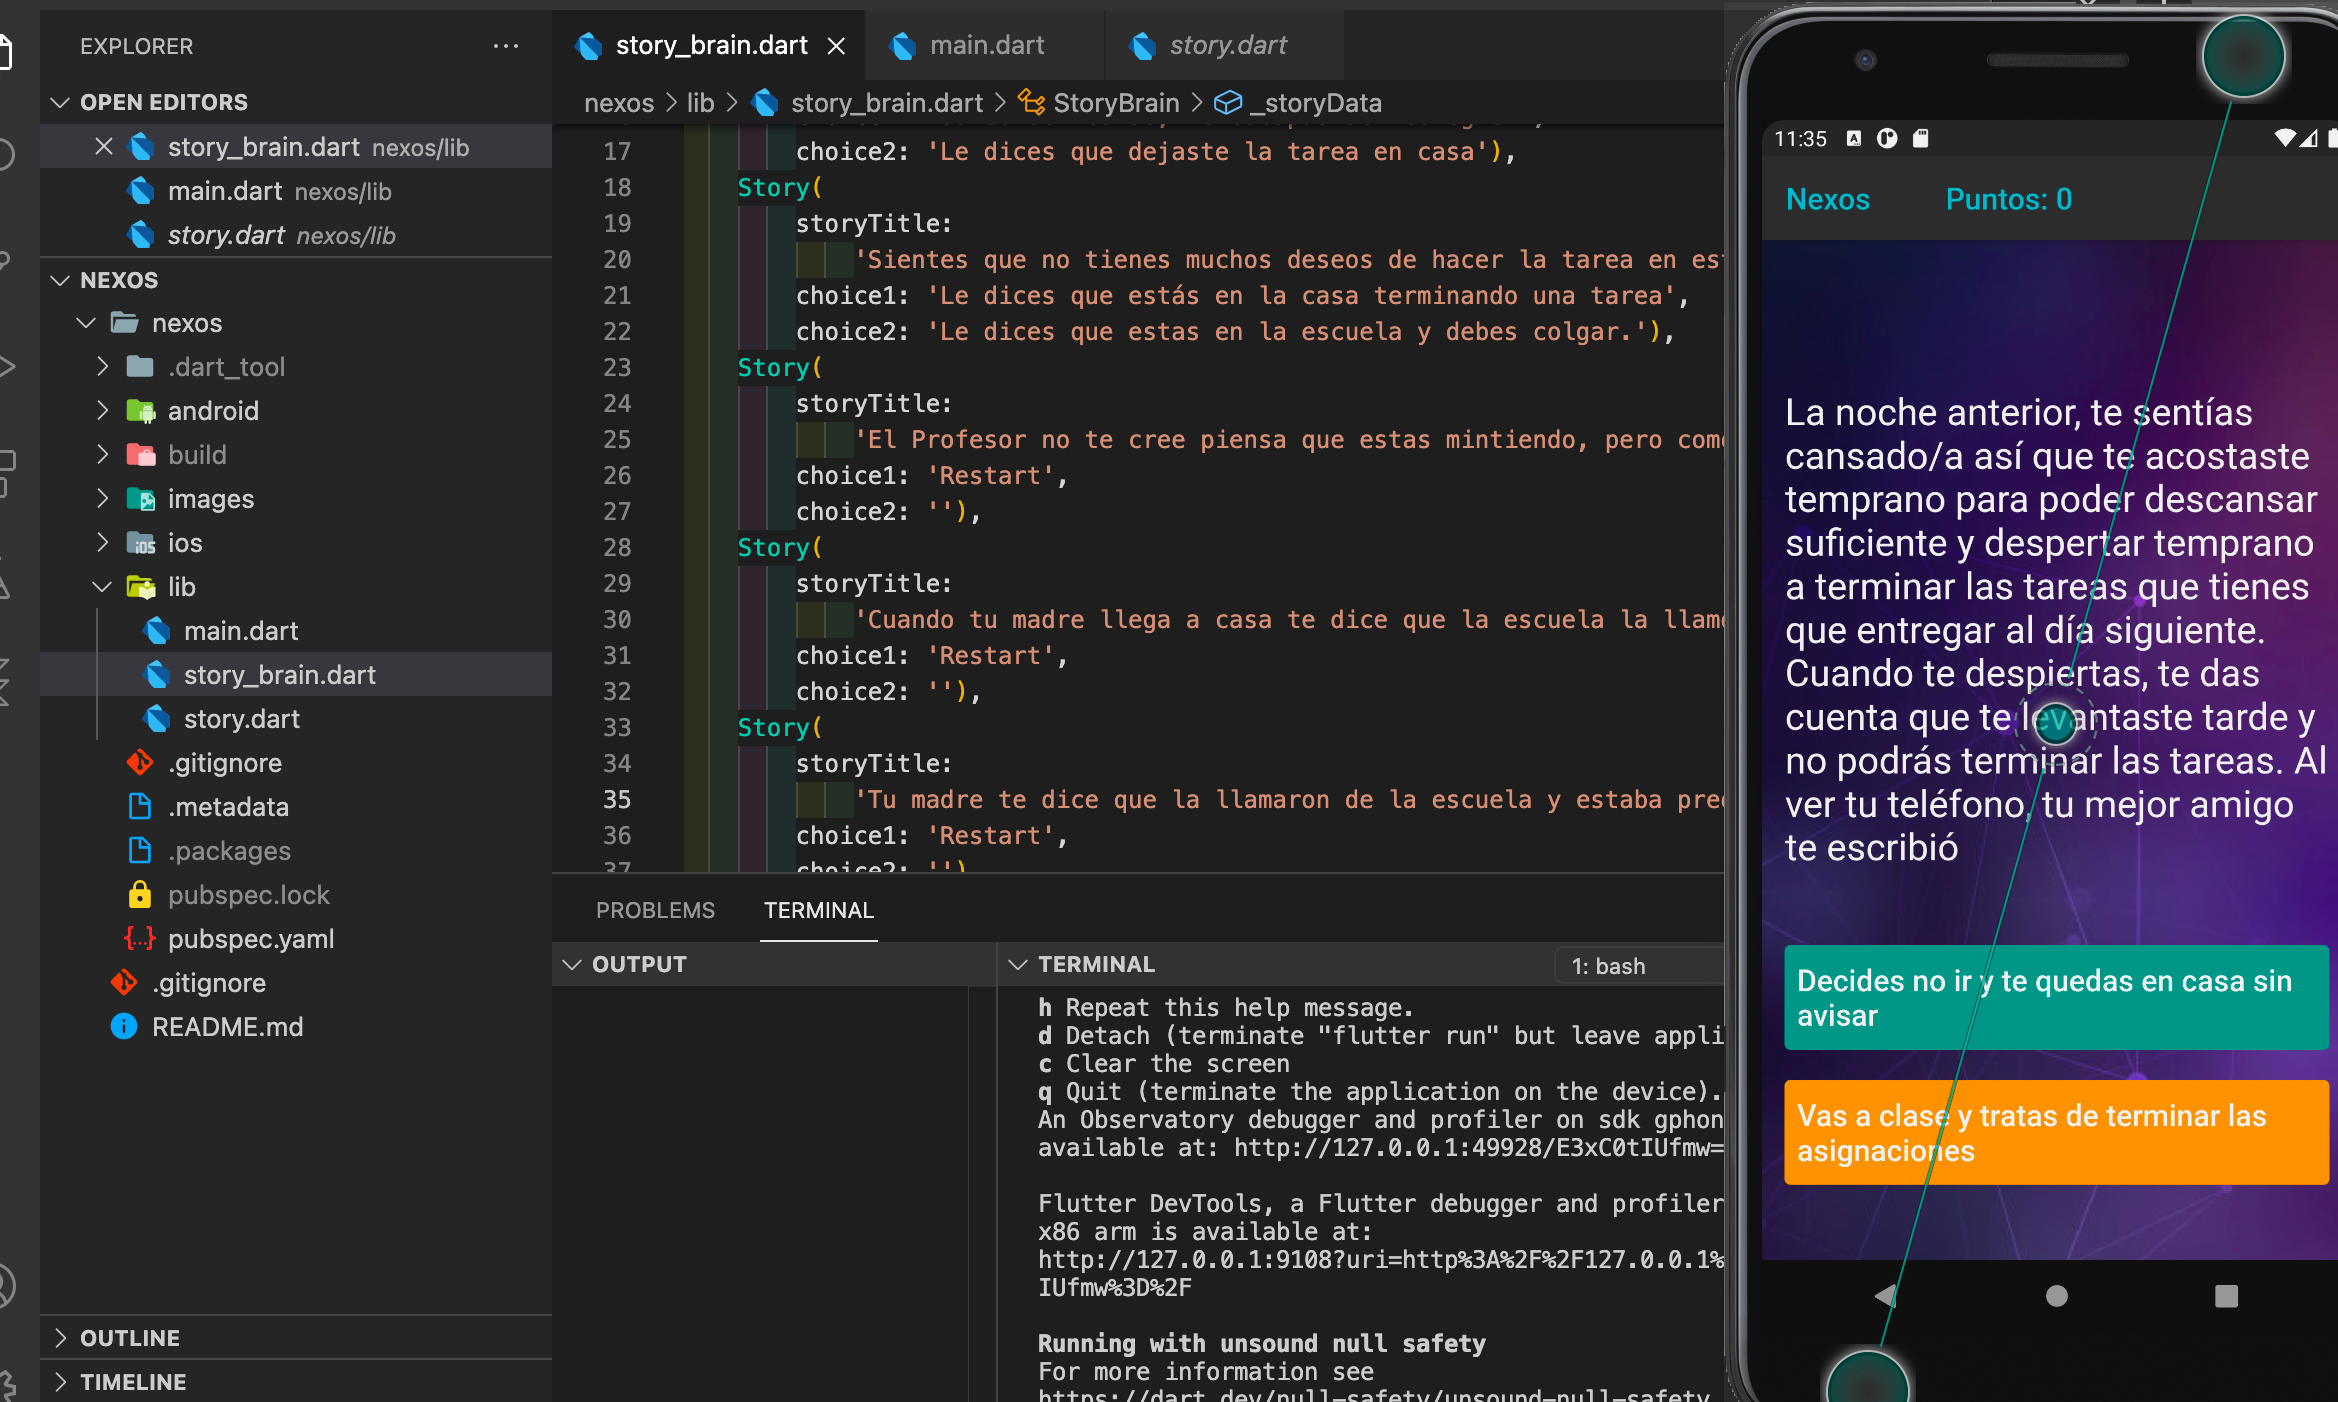Switch to the main.dart editor tab
The height and width of the screenshot is (1402, 2338).
986,46
